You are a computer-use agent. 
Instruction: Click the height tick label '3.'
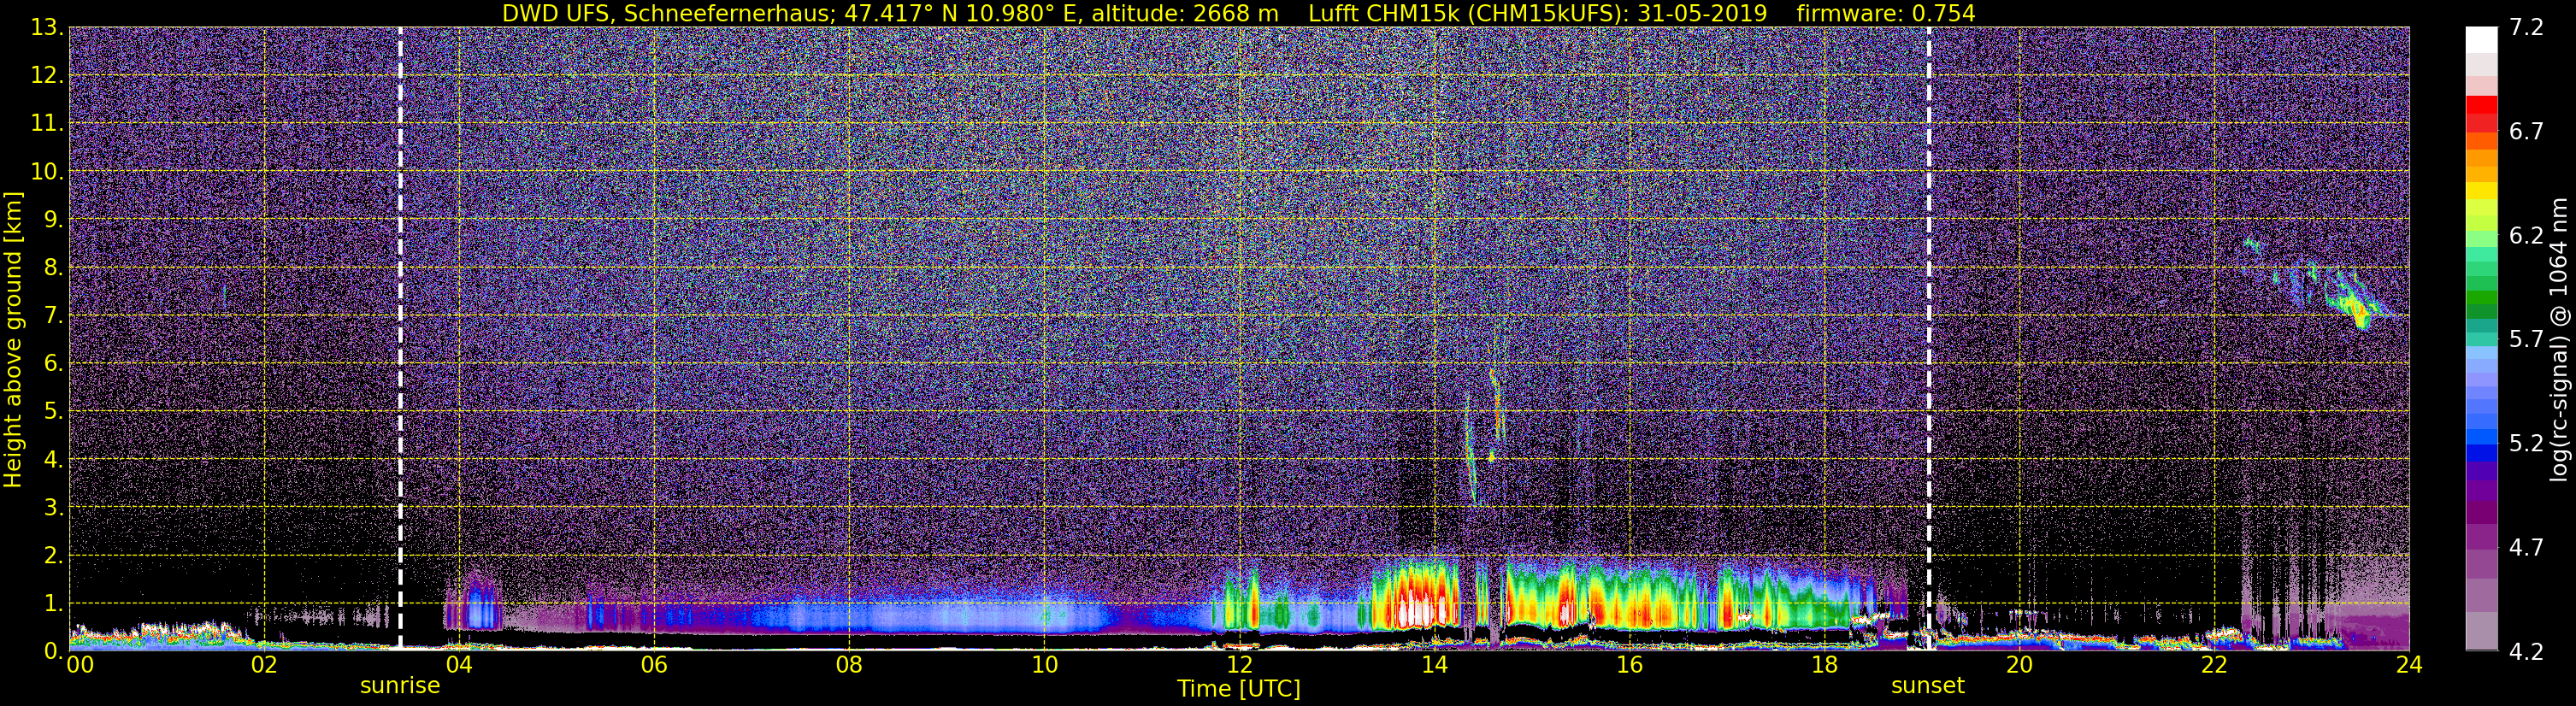(54, 508)
